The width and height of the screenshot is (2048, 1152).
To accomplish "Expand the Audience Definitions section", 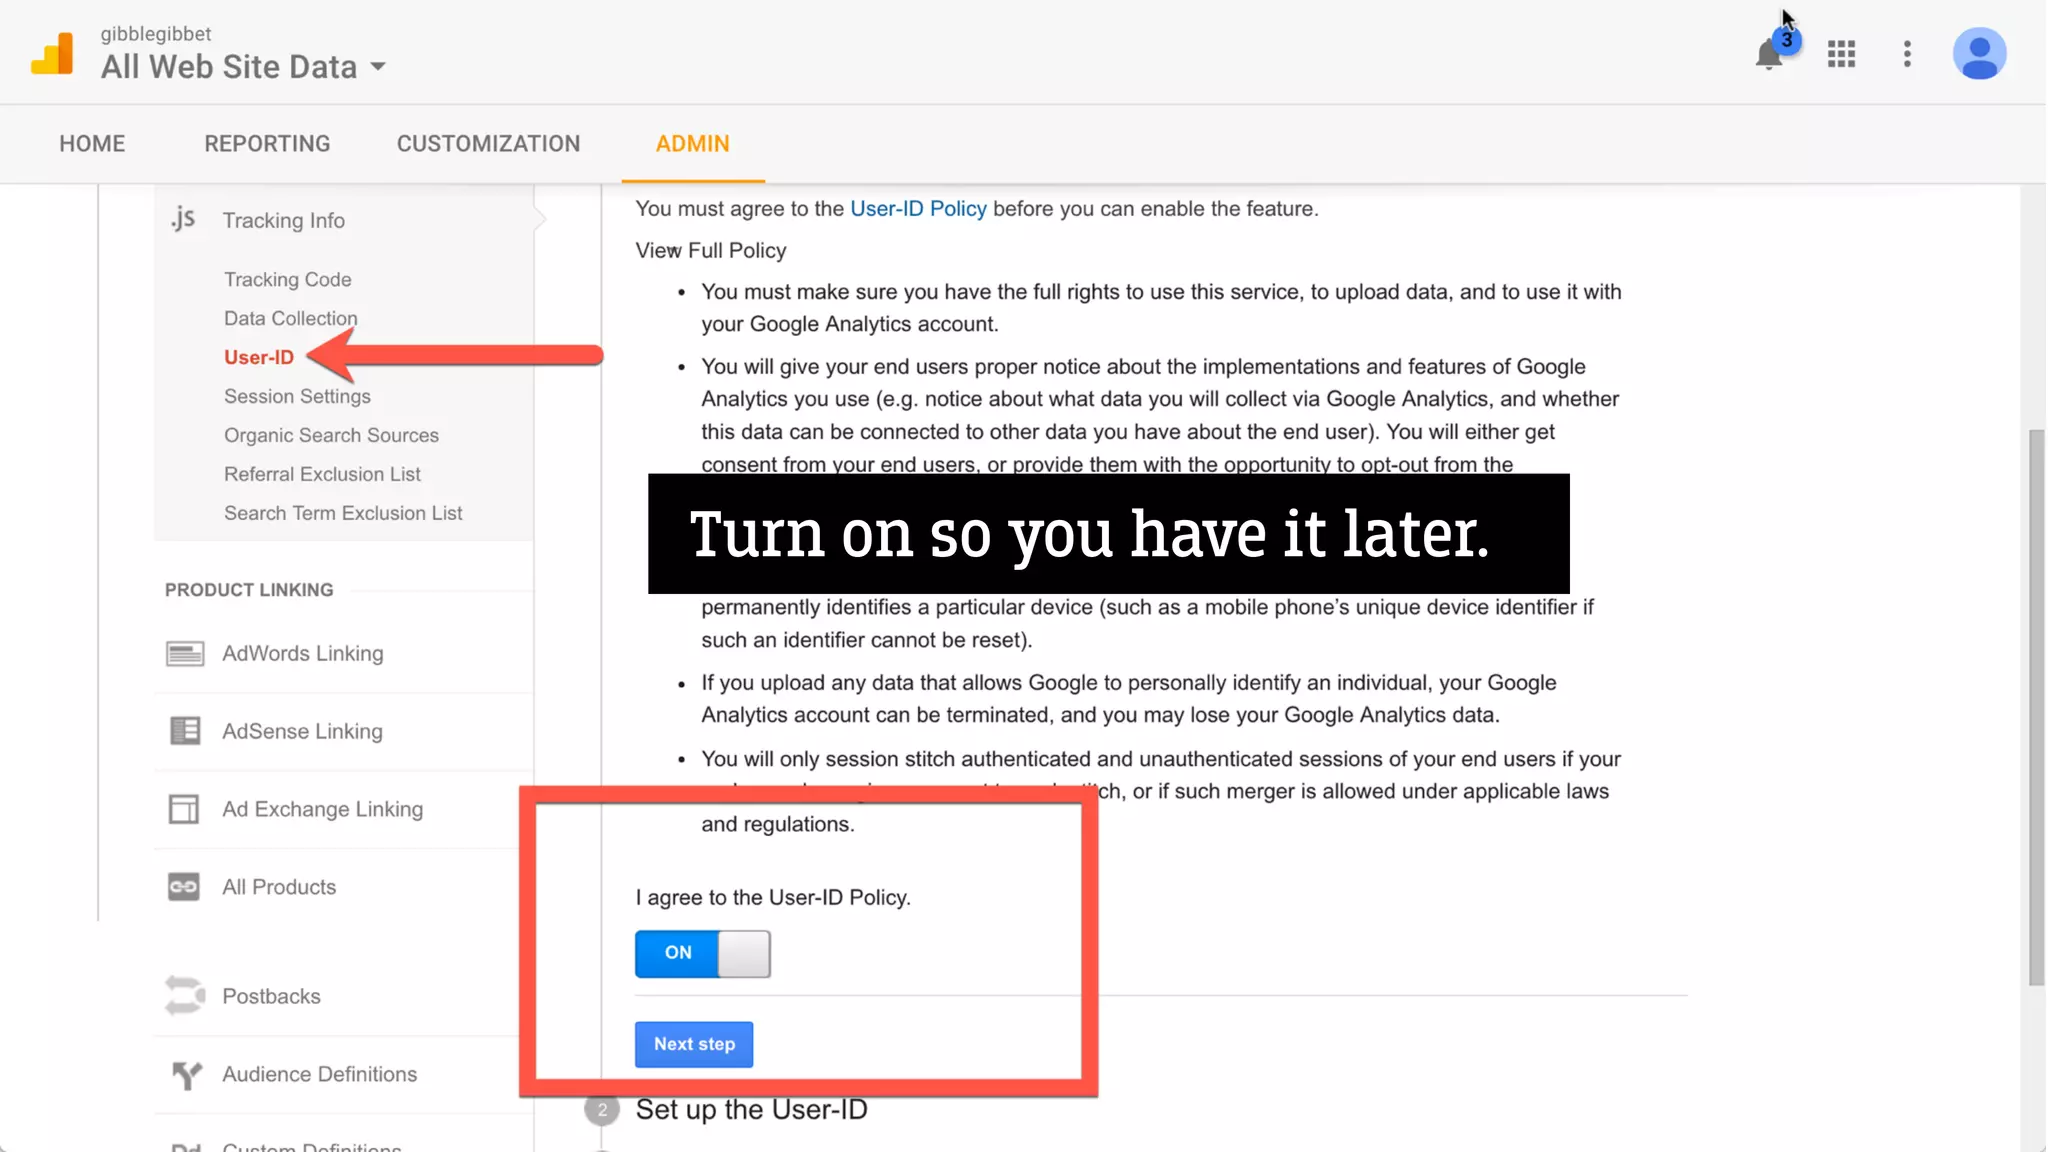I will [318, 1074].
